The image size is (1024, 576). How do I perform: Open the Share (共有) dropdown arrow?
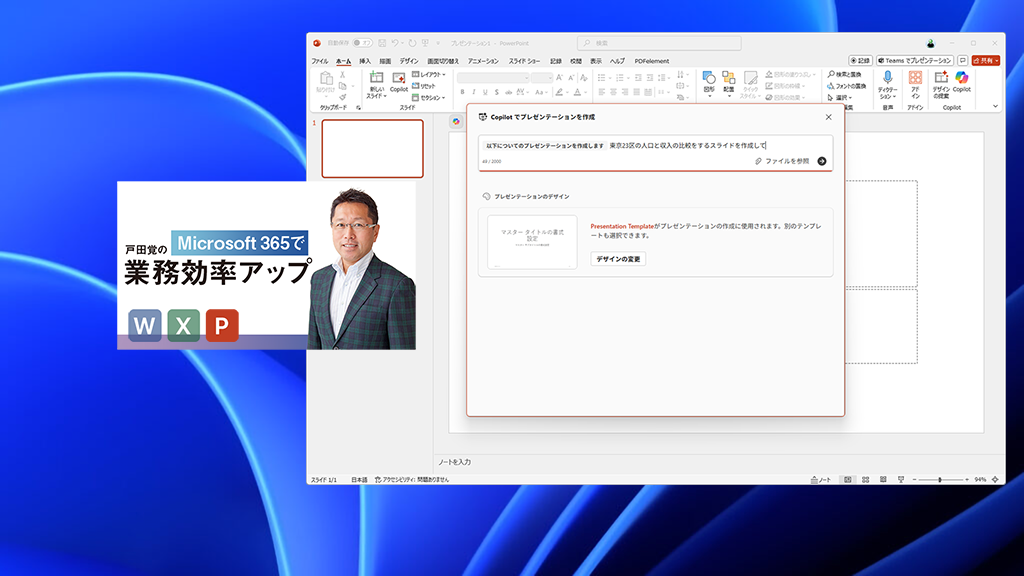click(x=997, y=61)
